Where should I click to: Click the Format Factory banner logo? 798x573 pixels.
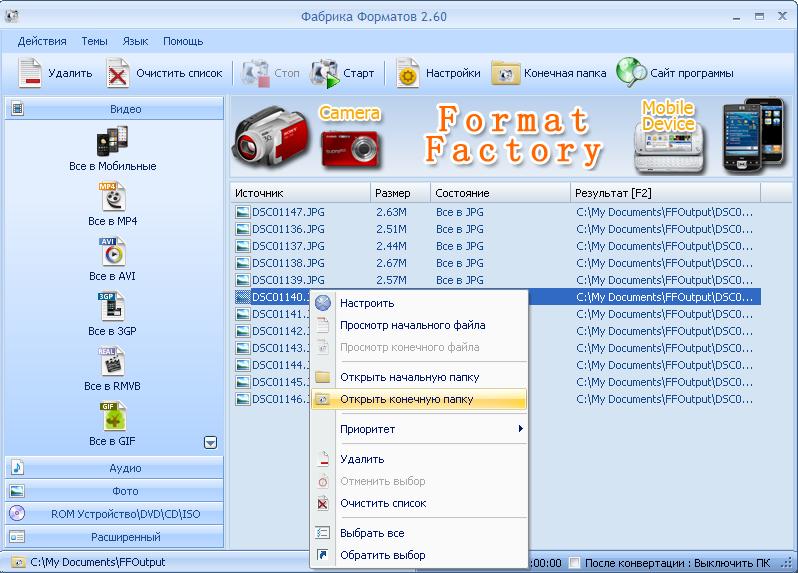pos(513,135)
